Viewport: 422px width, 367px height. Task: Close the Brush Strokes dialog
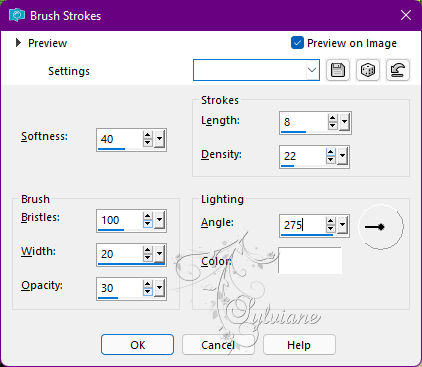tap(406, 15)
